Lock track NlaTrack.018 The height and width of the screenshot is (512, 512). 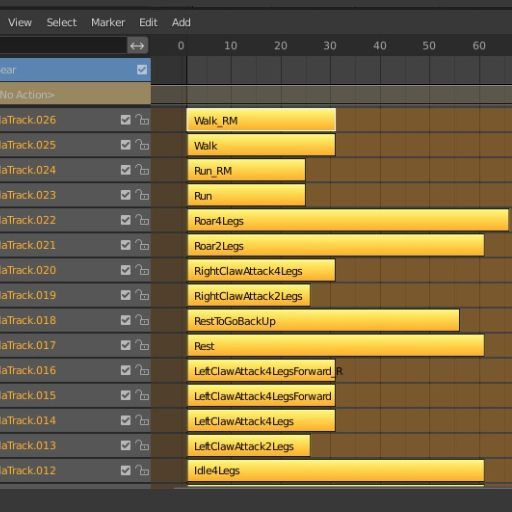tap(142, 320)
